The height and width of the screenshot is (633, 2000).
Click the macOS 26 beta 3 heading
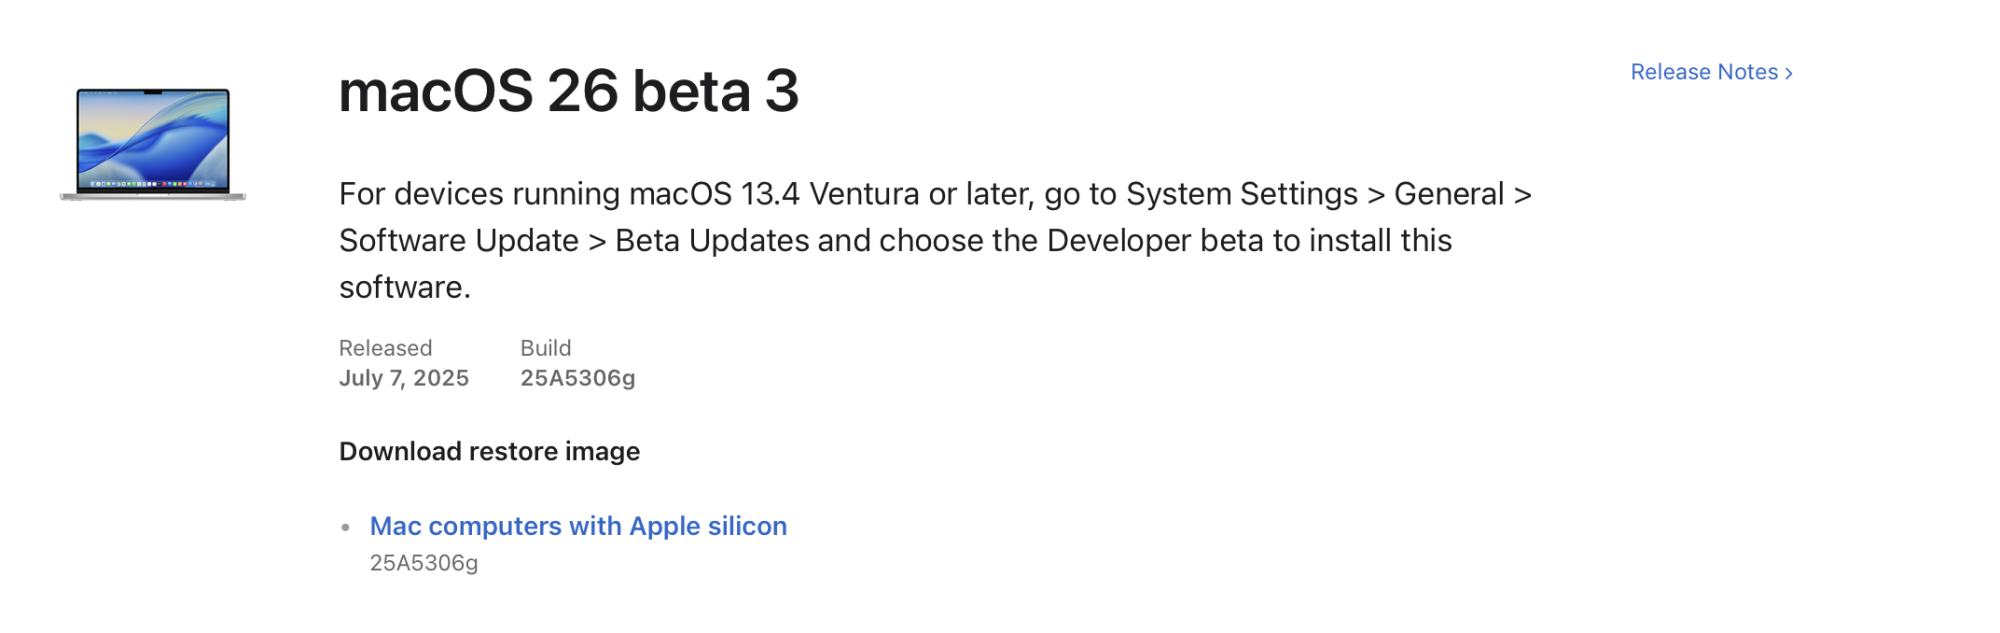[x=569, y=91]
